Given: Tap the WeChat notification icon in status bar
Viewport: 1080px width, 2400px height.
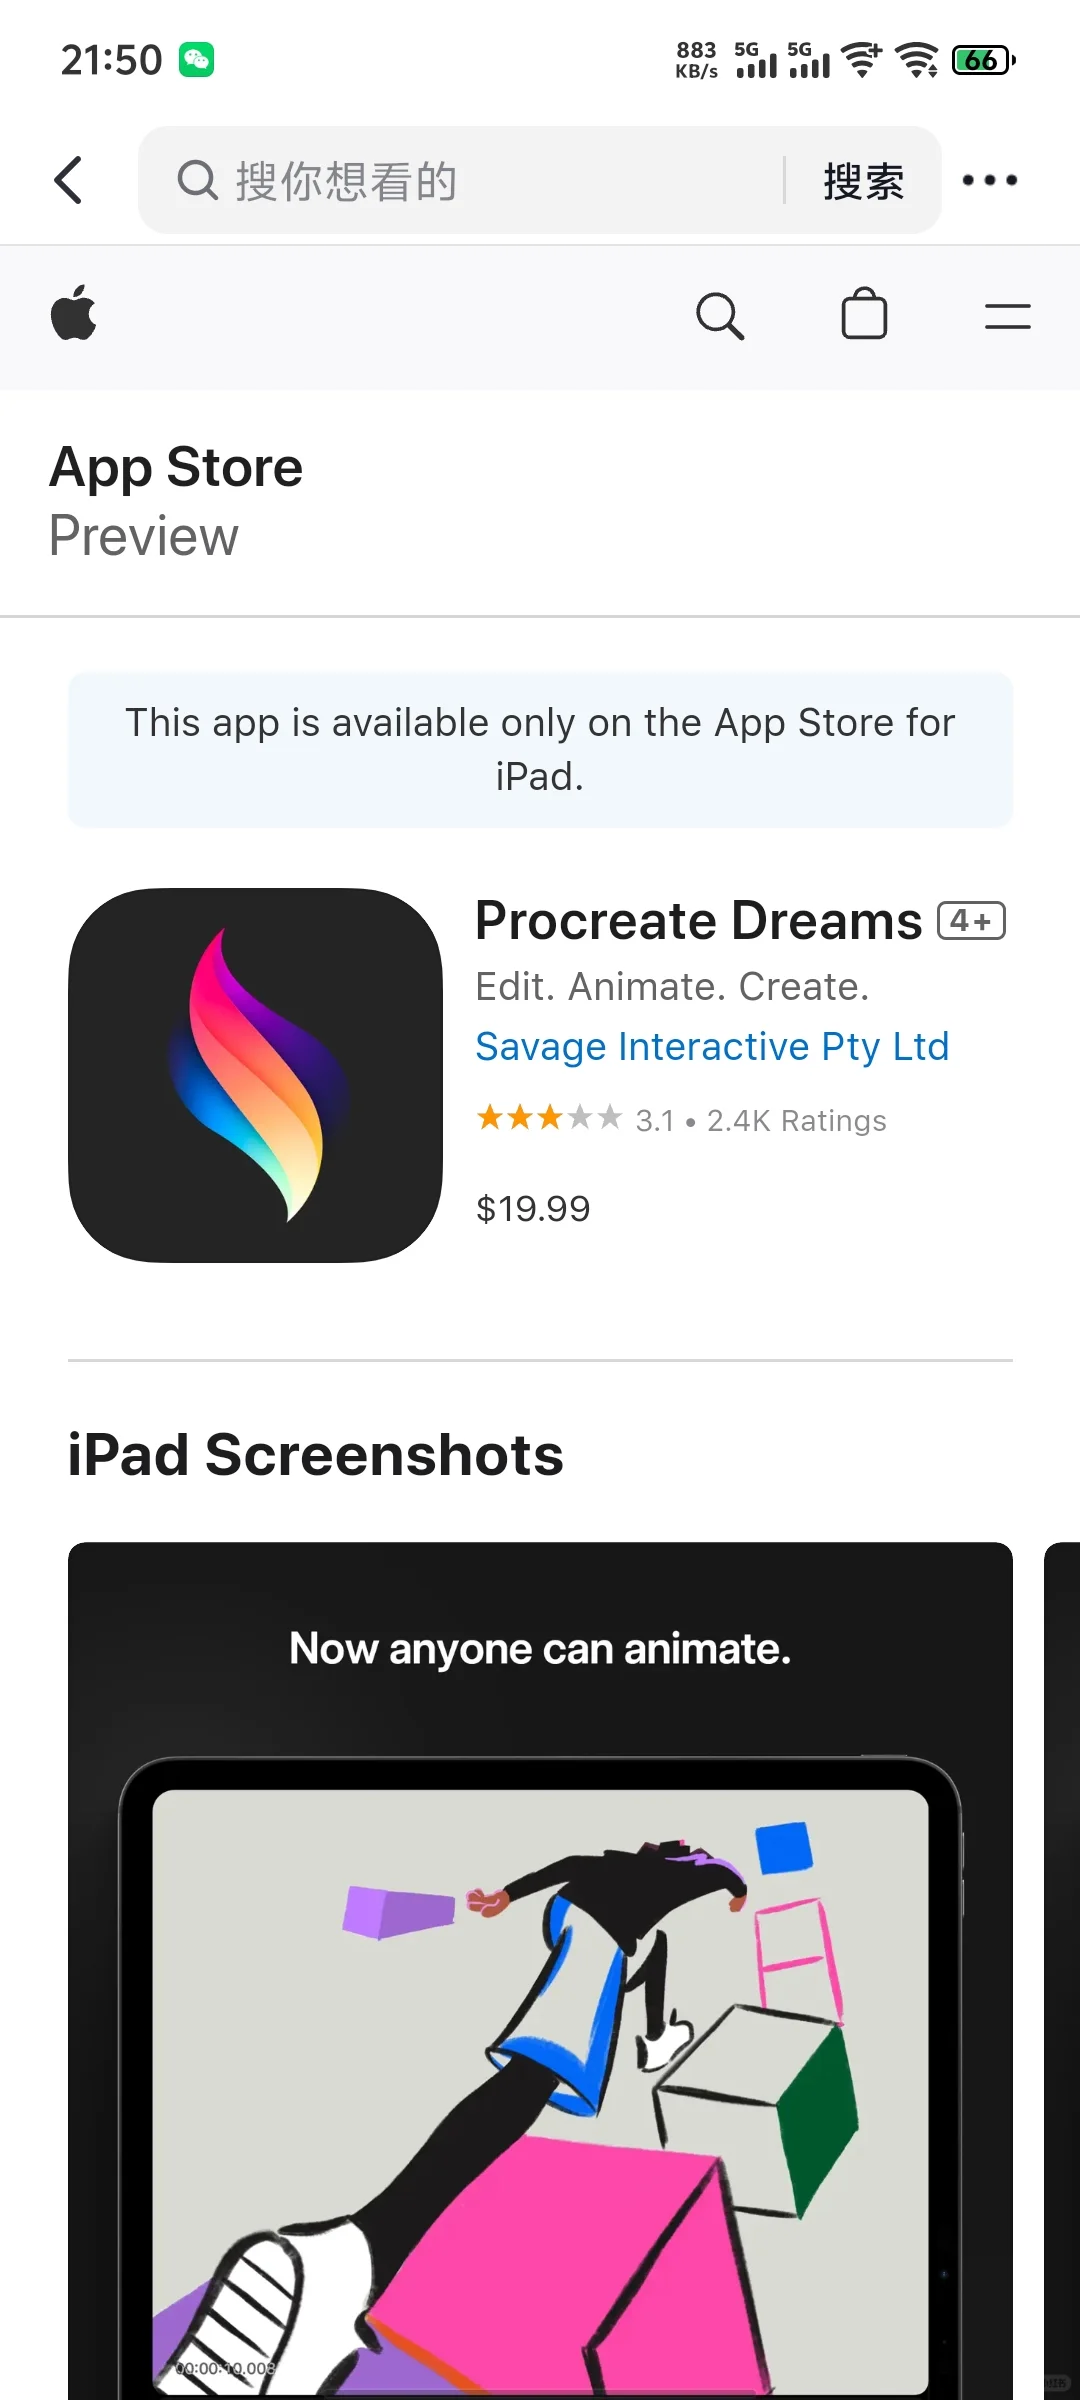Looking at the screenshot, I should point(196,60).
